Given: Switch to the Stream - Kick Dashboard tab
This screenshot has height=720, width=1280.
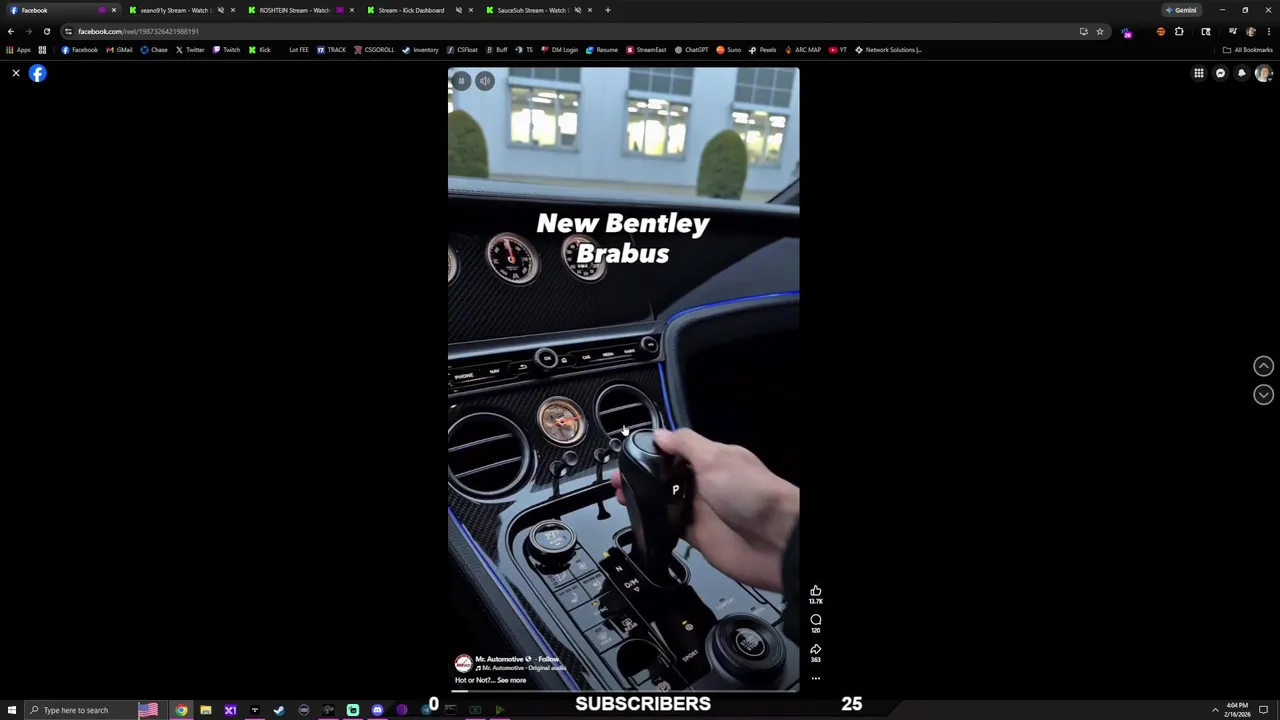Looking at the screenshot, I should [419, 10].
